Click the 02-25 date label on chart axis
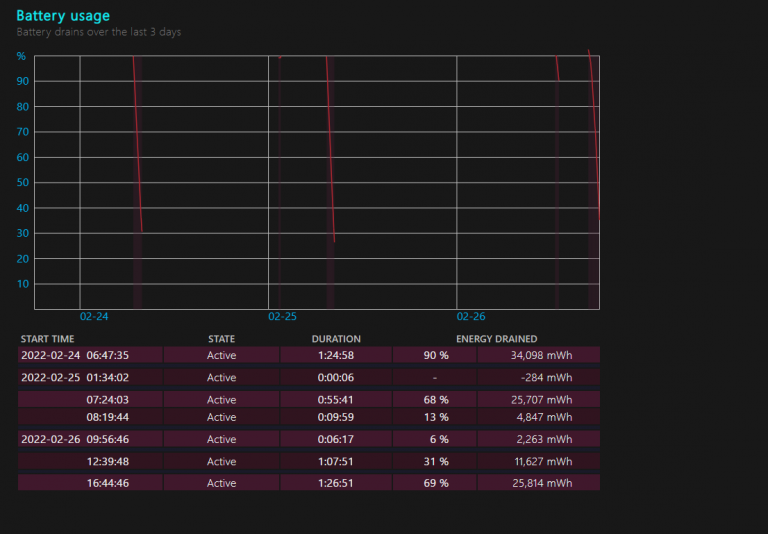This screenshot has height=534, width=768. (x=283, y=316)
